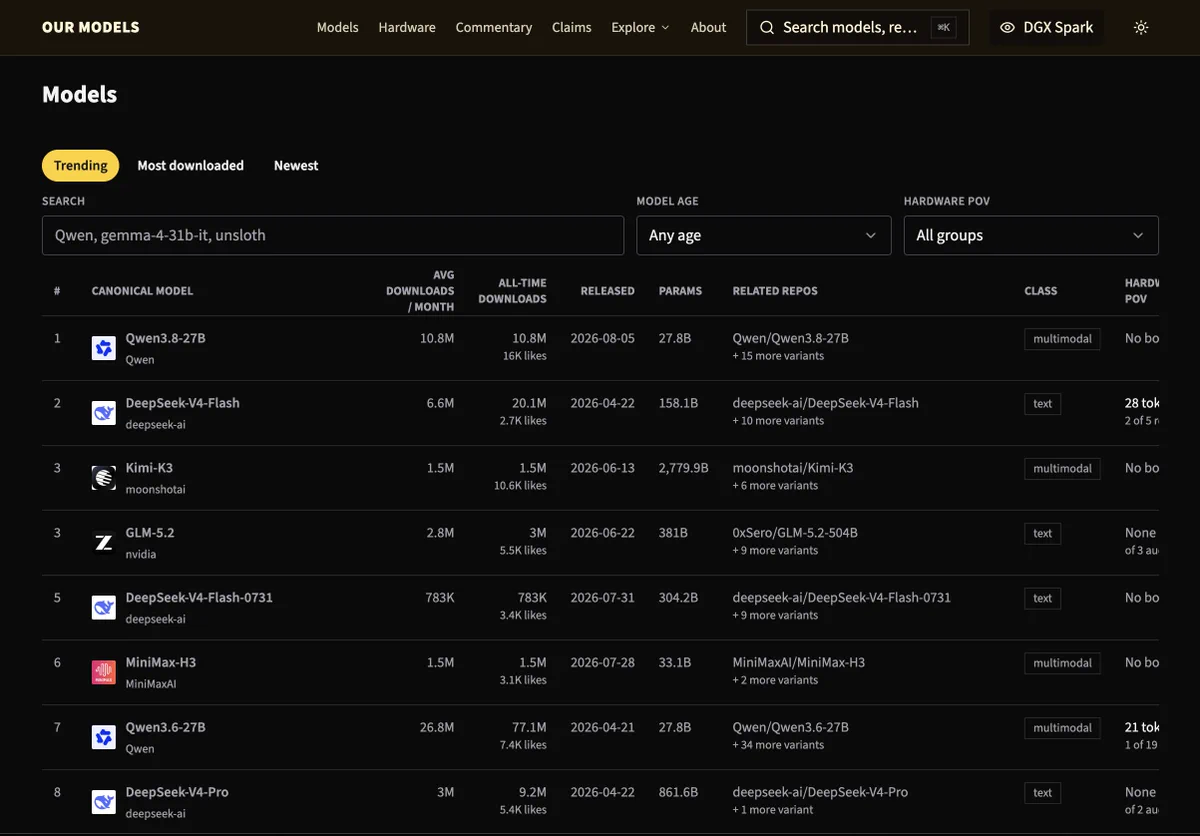
Task: Open the DeepSeek-V4-Pro model link
Action: [x=177, y=792]
